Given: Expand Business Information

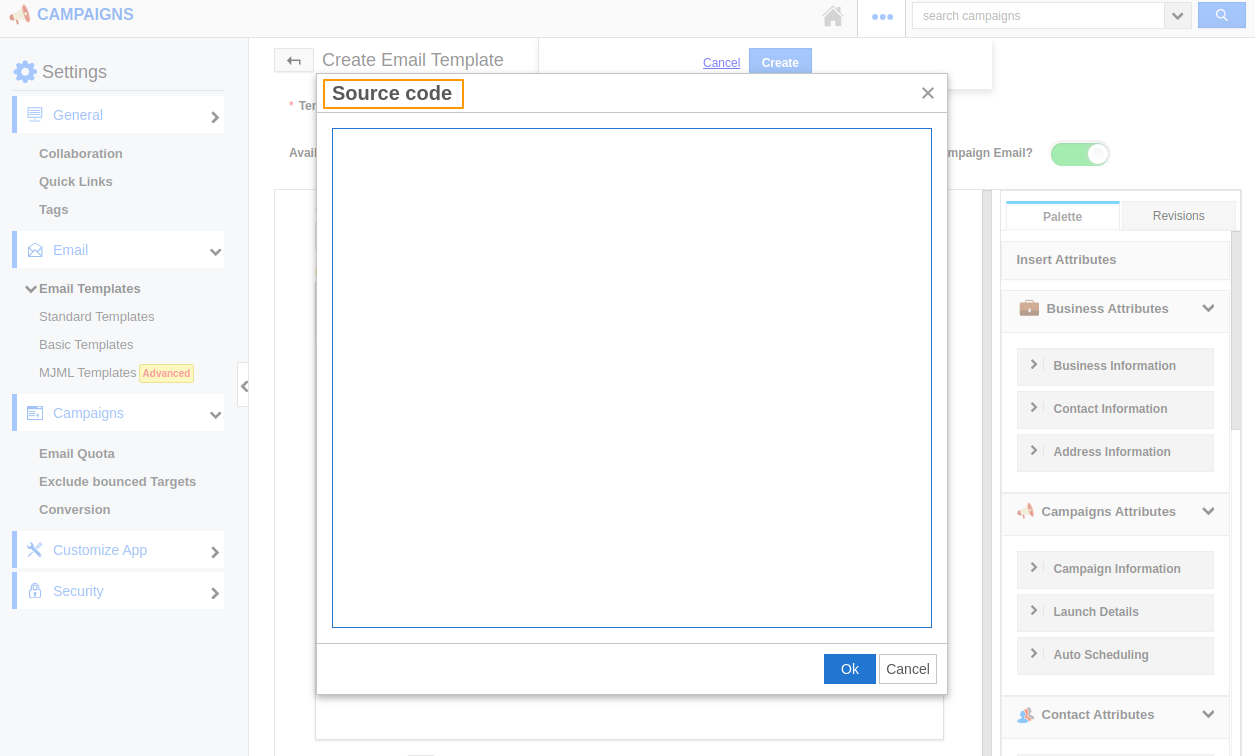Looking at the screenshot, I should point(1115,366).
